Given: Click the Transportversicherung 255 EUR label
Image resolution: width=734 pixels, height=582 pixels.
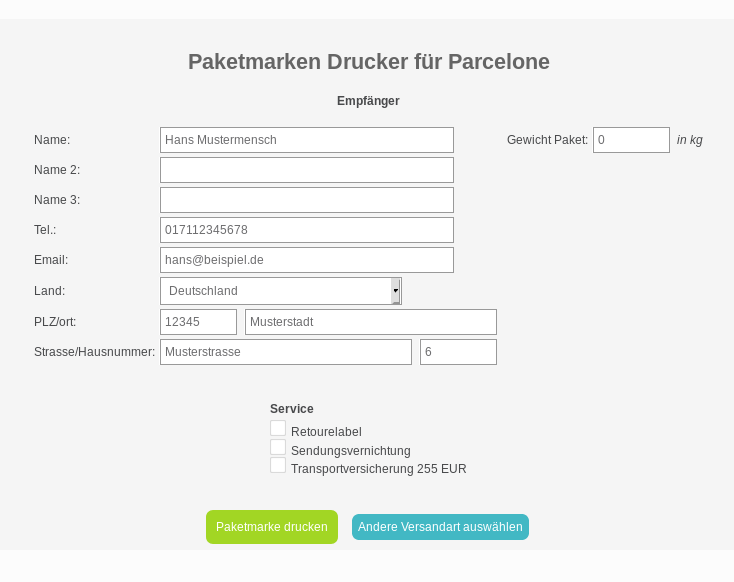Looking at the screenshot, I should click(378, 469).
